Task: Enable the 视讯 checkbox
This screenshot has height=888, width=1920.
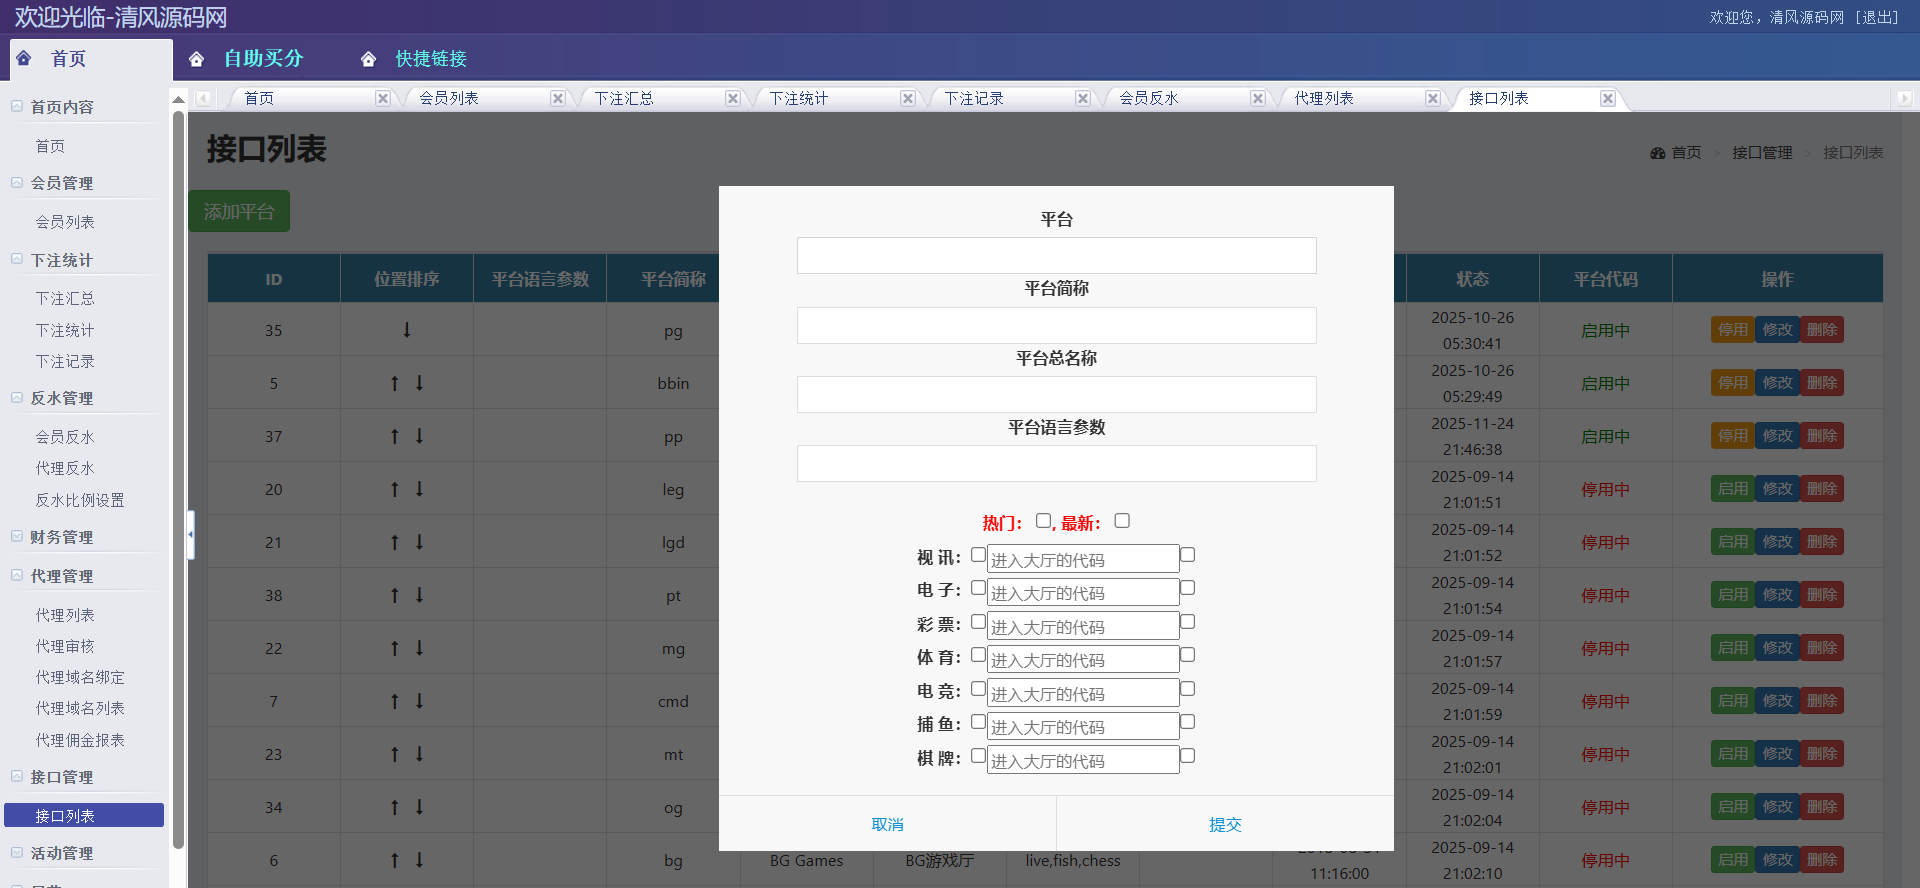Action: (978, 555)
